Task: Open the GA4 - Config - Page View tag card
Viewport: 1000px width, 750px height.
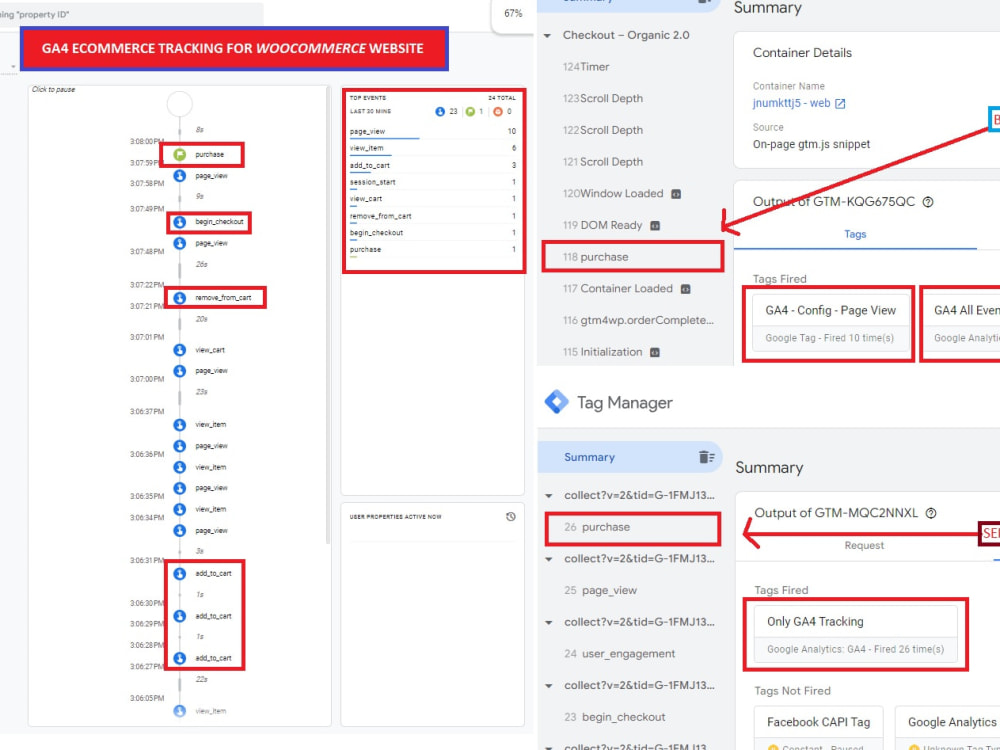Action: click(830, 324)
